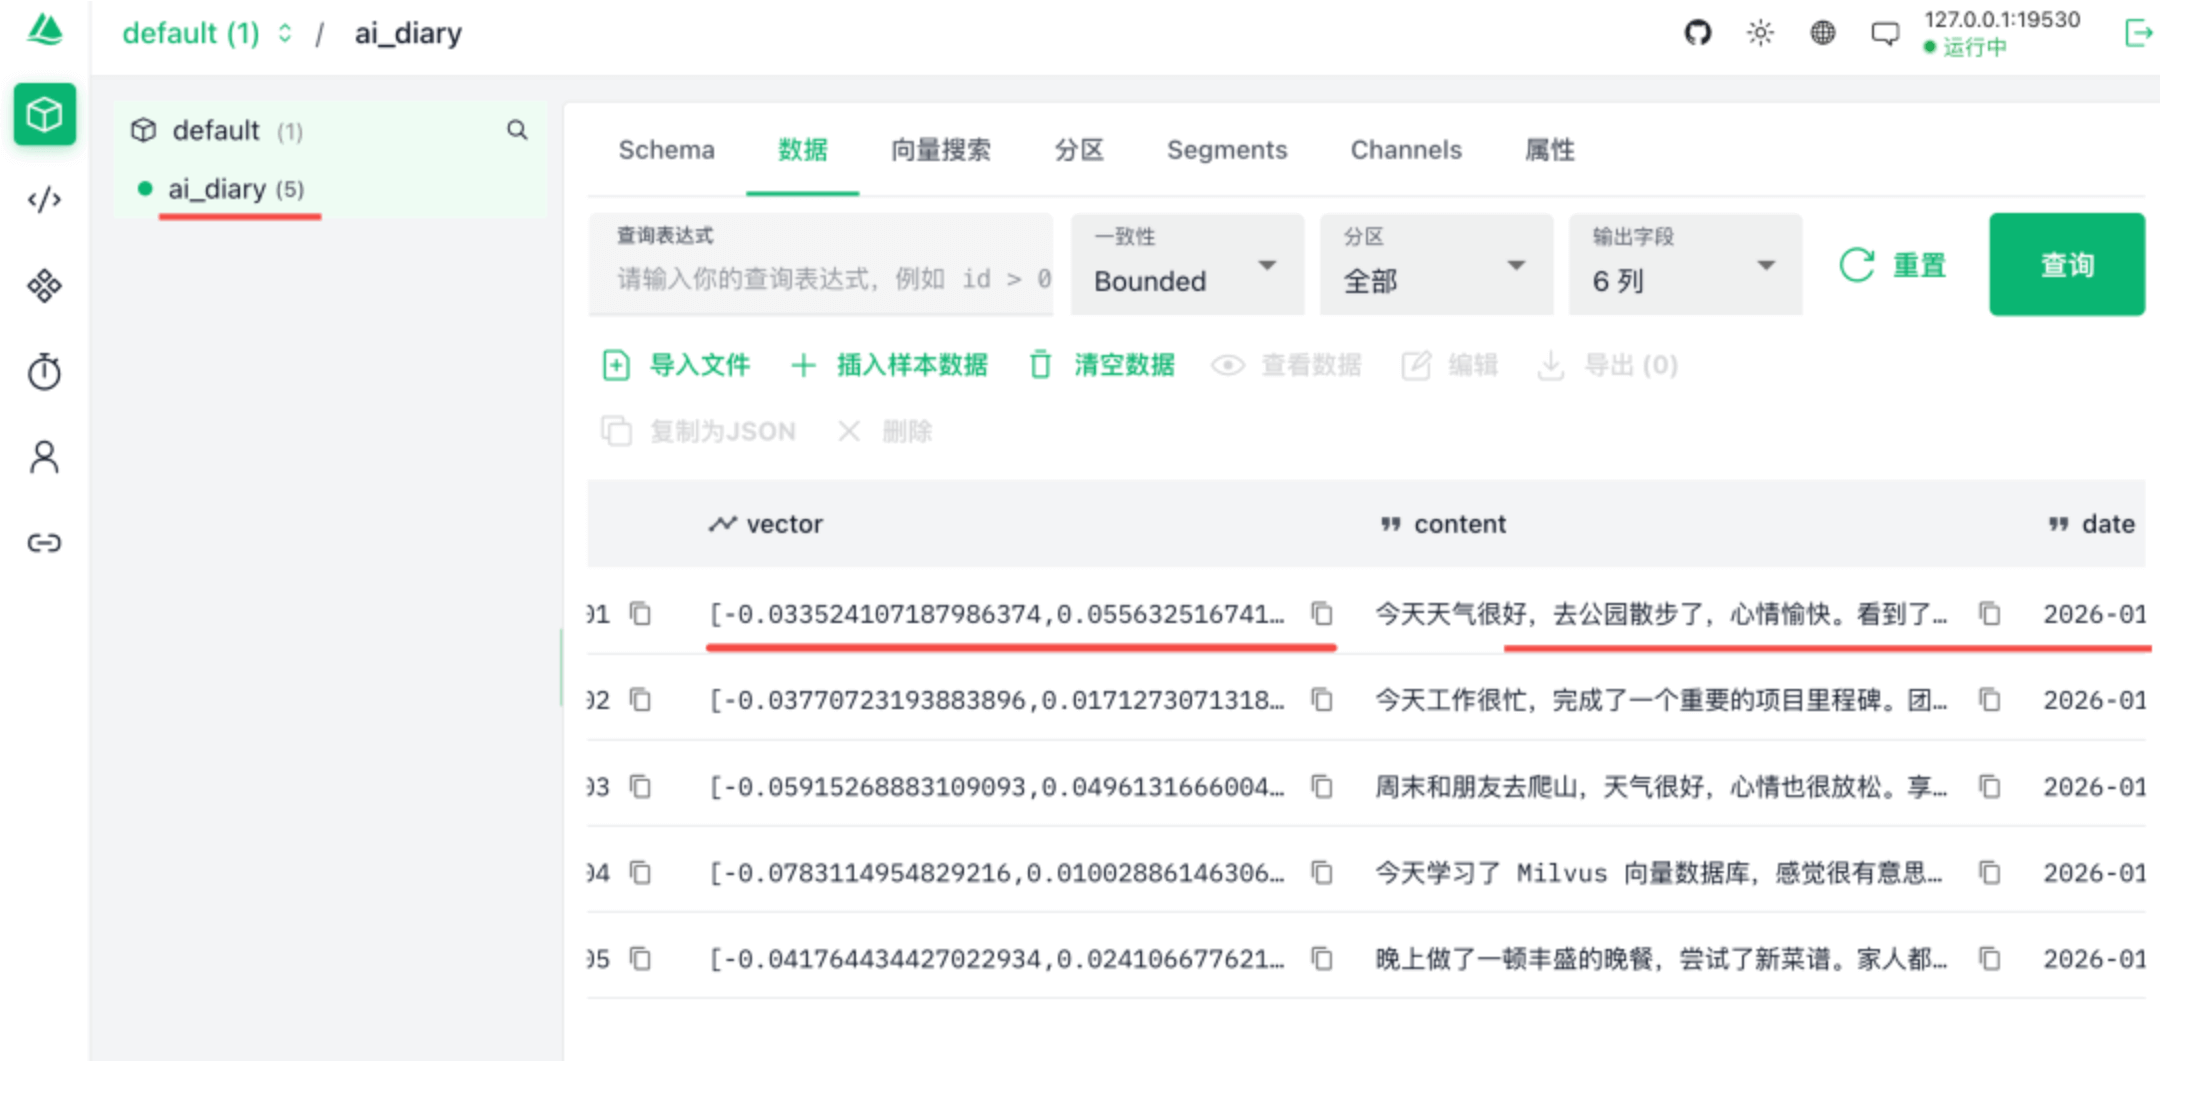This screenshot has width=2200, height=1096.
Task: Open the stopwatch sidebar icon
Action: pos(45,372)
